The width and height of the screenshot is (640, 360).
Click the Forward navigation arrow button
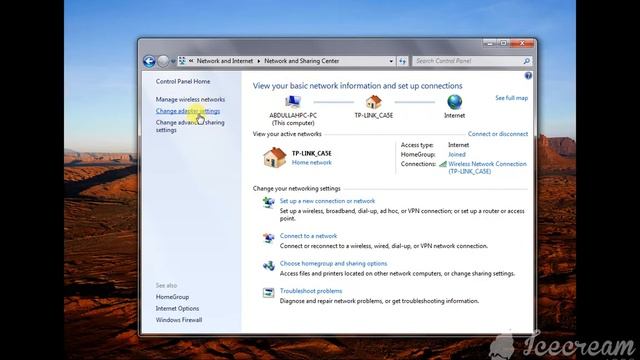[163, 61]
